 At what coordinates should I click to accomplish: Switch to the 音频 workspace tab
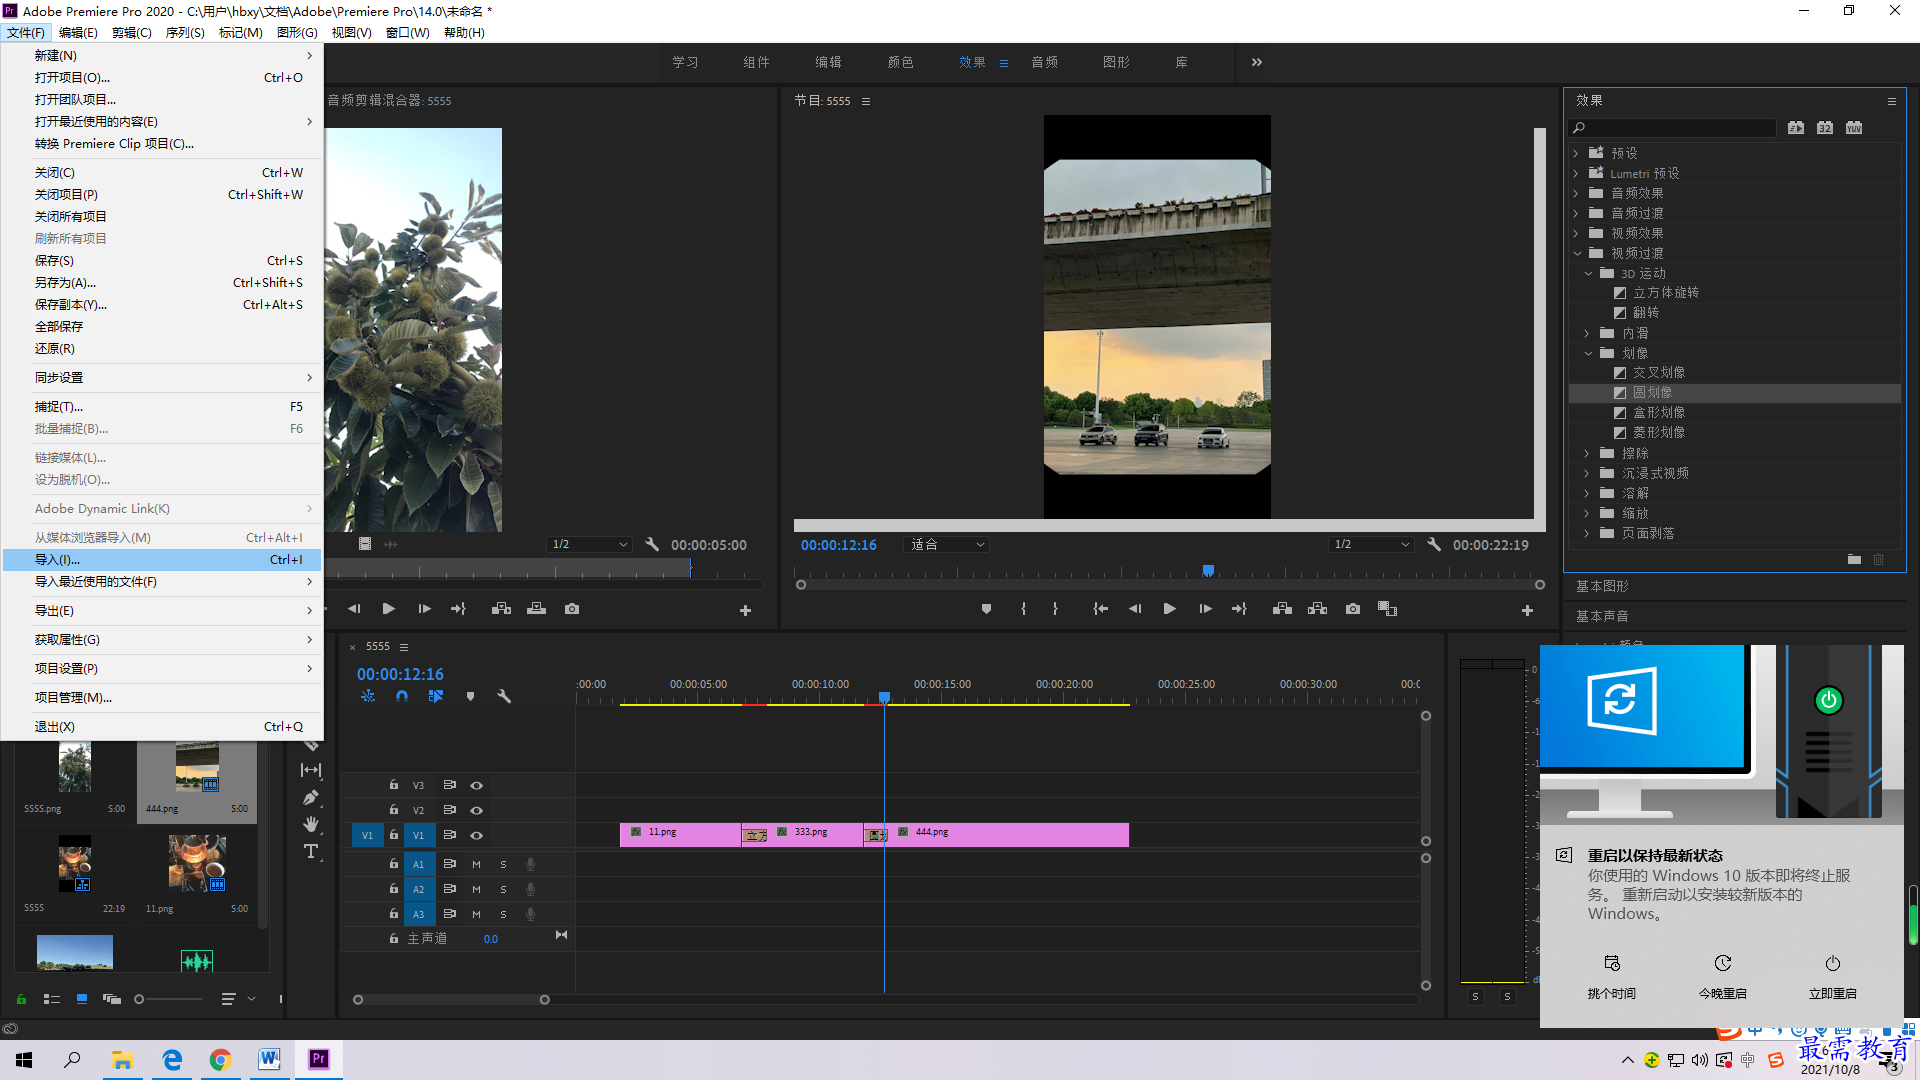pos(1045,62)
